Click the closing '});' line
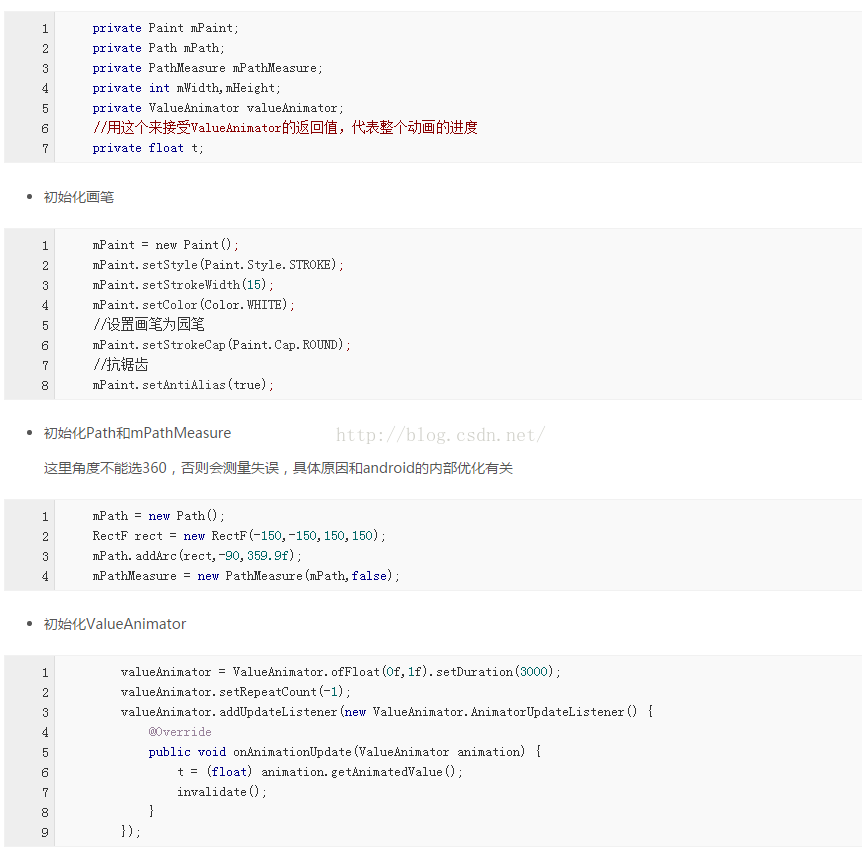This screenshot has height=848, width=862. (130, 832)
